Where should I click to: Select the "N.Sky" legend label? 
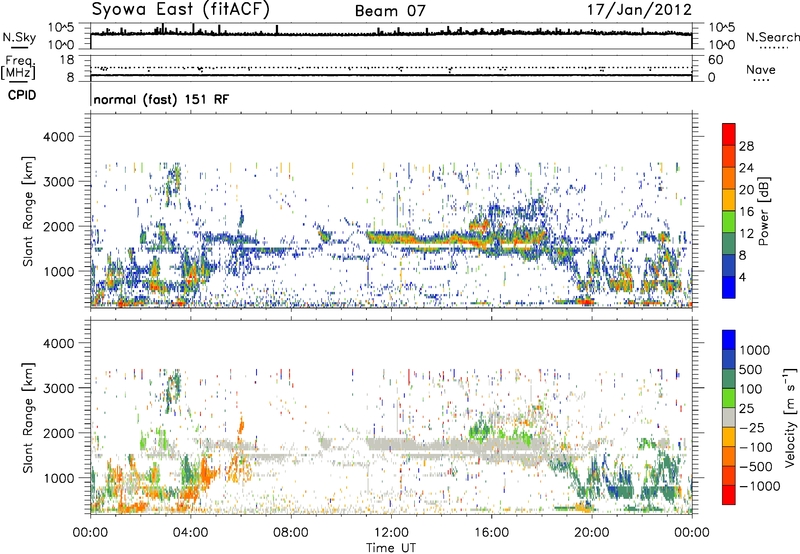[x=19, y=37]
